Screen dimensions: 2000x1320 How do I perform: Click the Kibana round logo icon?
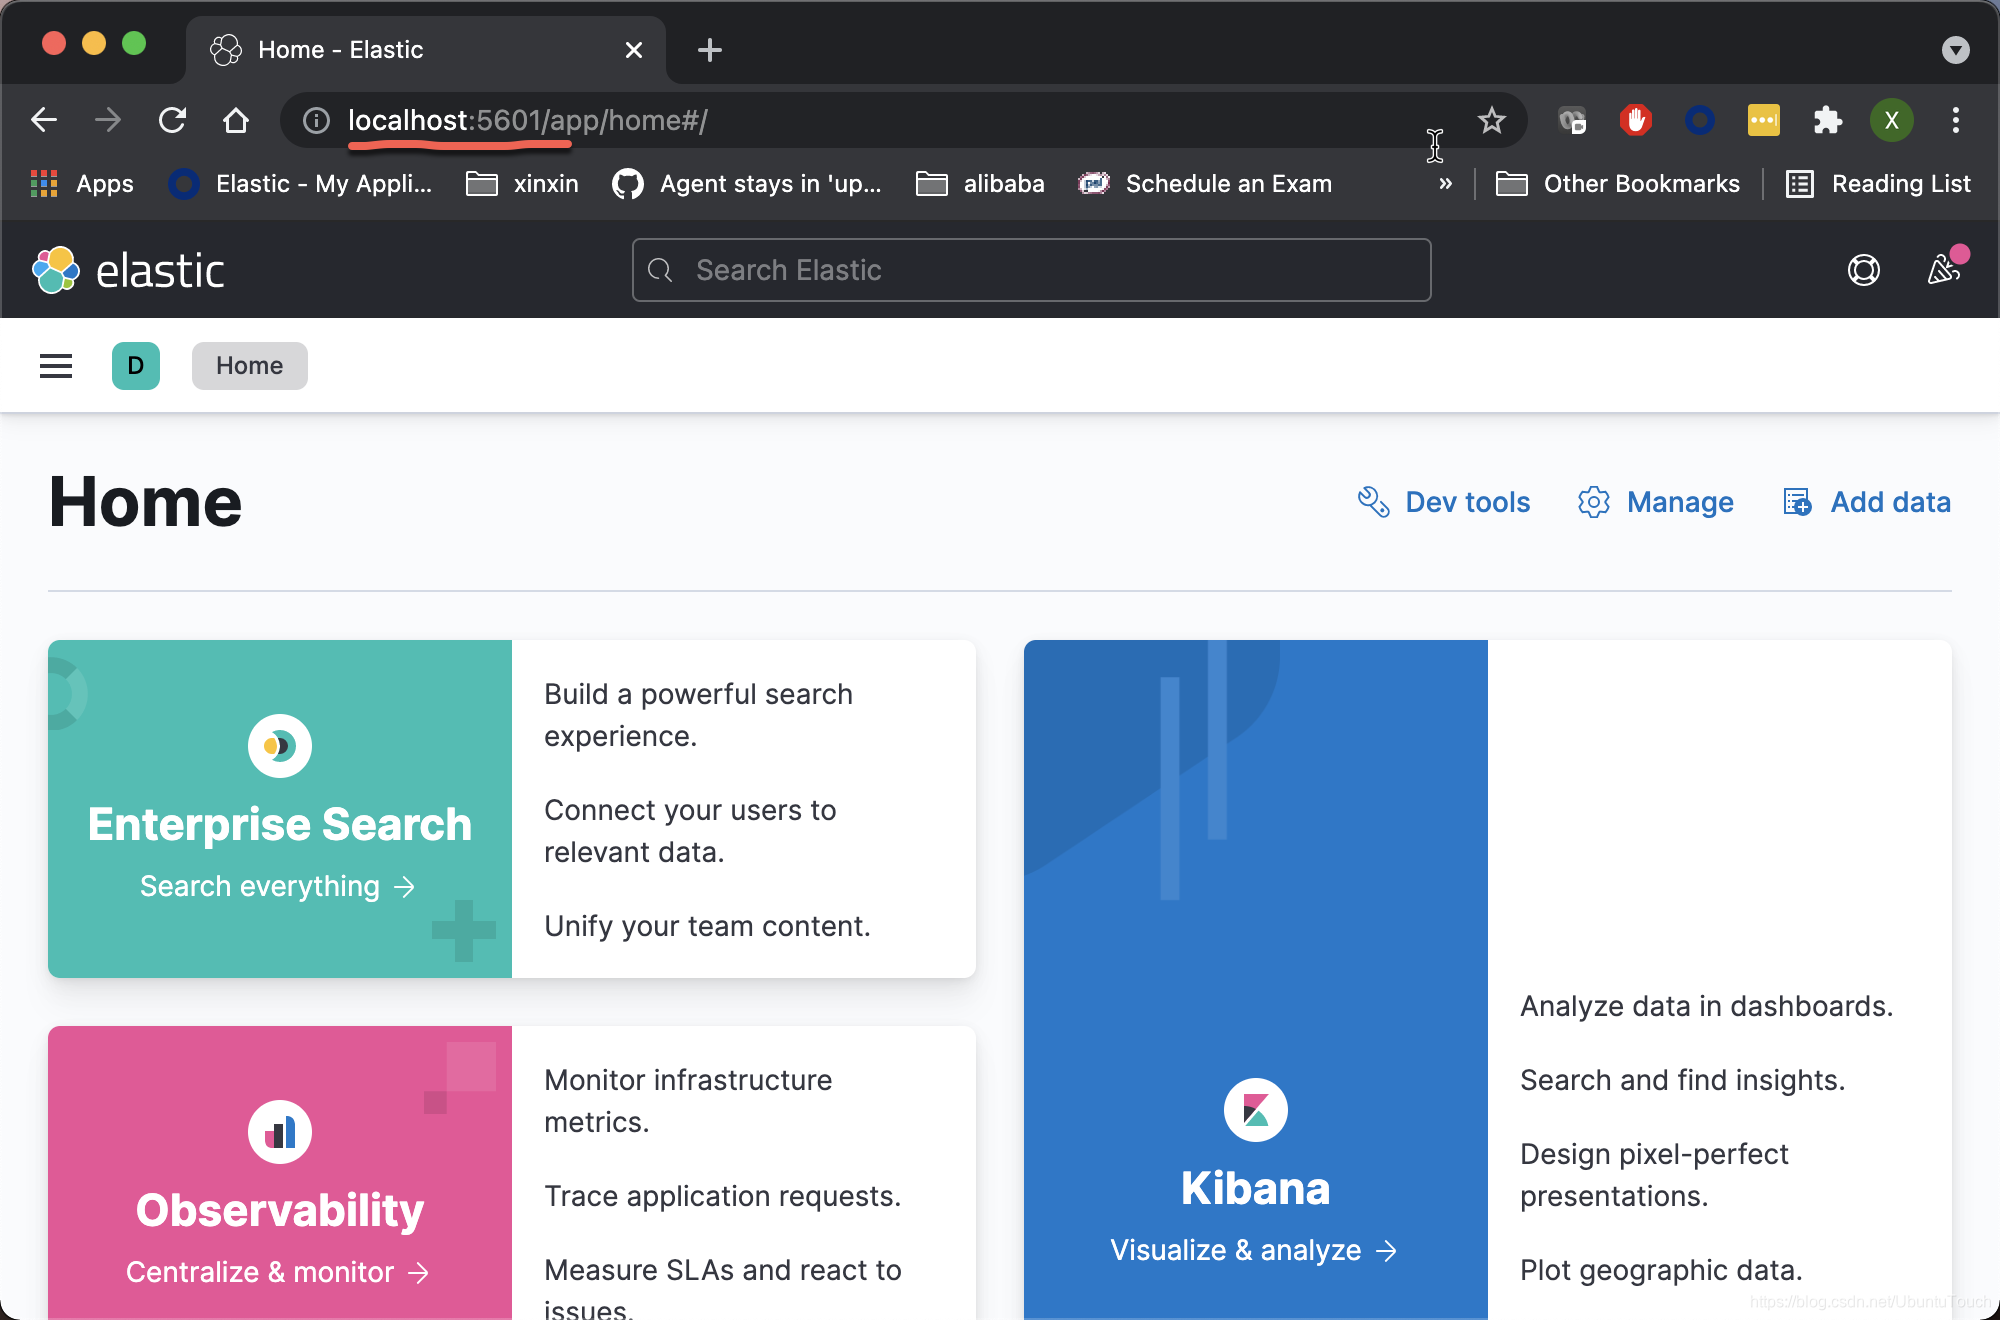[x=1255, y=1110]
